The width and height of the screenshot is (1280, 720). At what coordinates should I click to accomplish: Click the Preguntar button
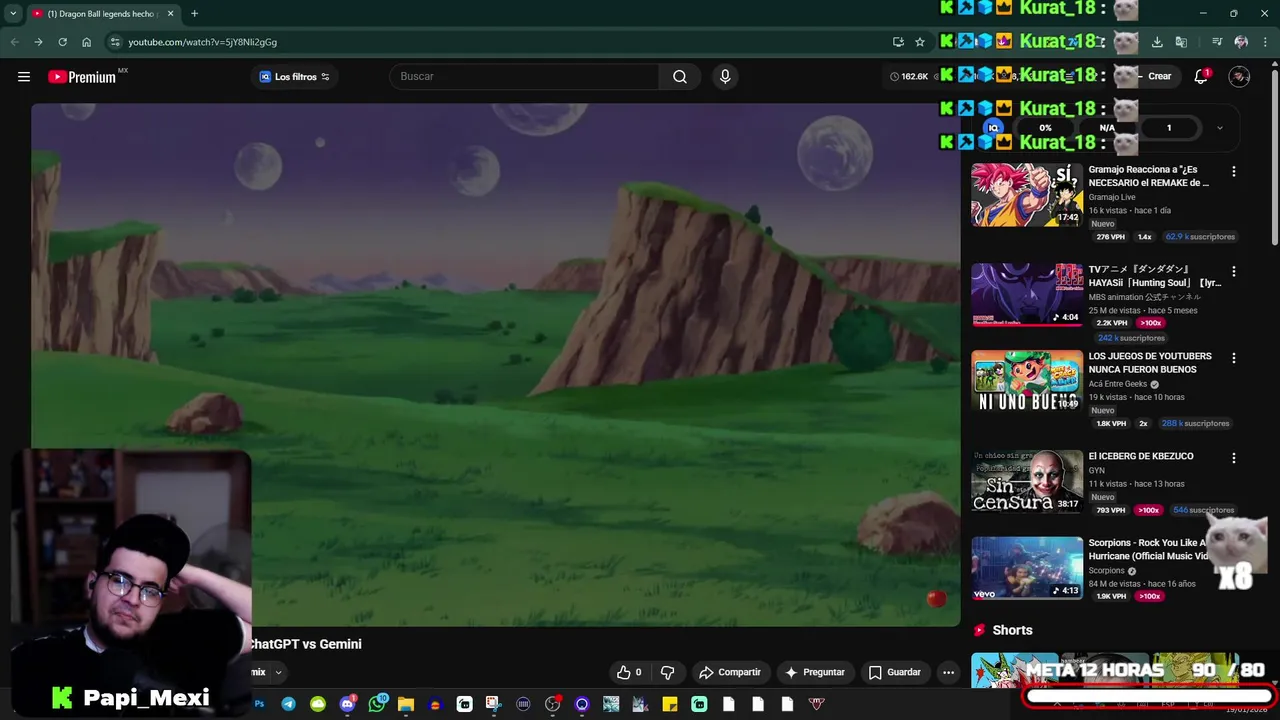[x=816, y=673]
